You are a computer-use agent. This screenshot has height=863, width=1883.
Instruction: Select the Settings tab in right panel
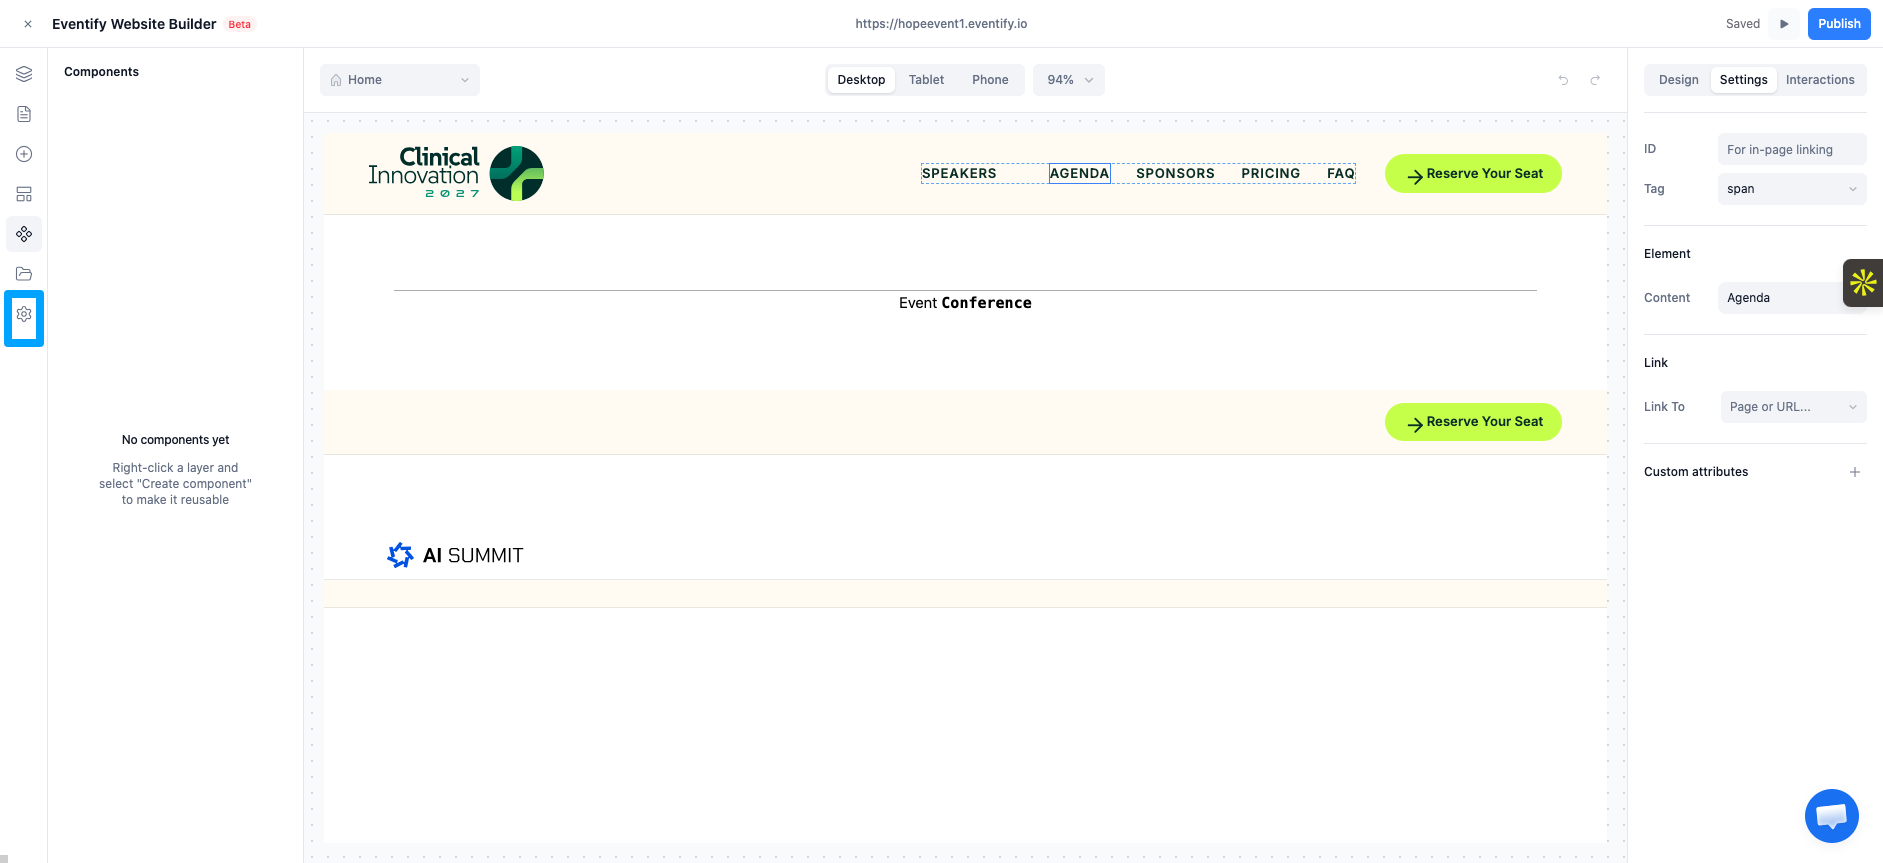[x=1743, y=80]
